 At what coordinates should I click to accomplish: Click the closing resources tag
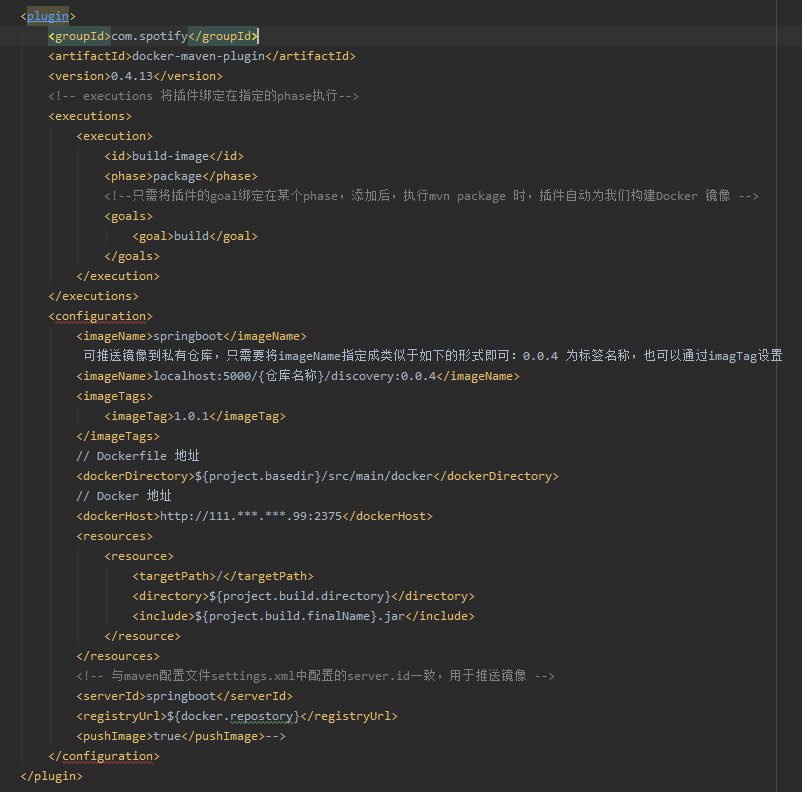point(118,656)
